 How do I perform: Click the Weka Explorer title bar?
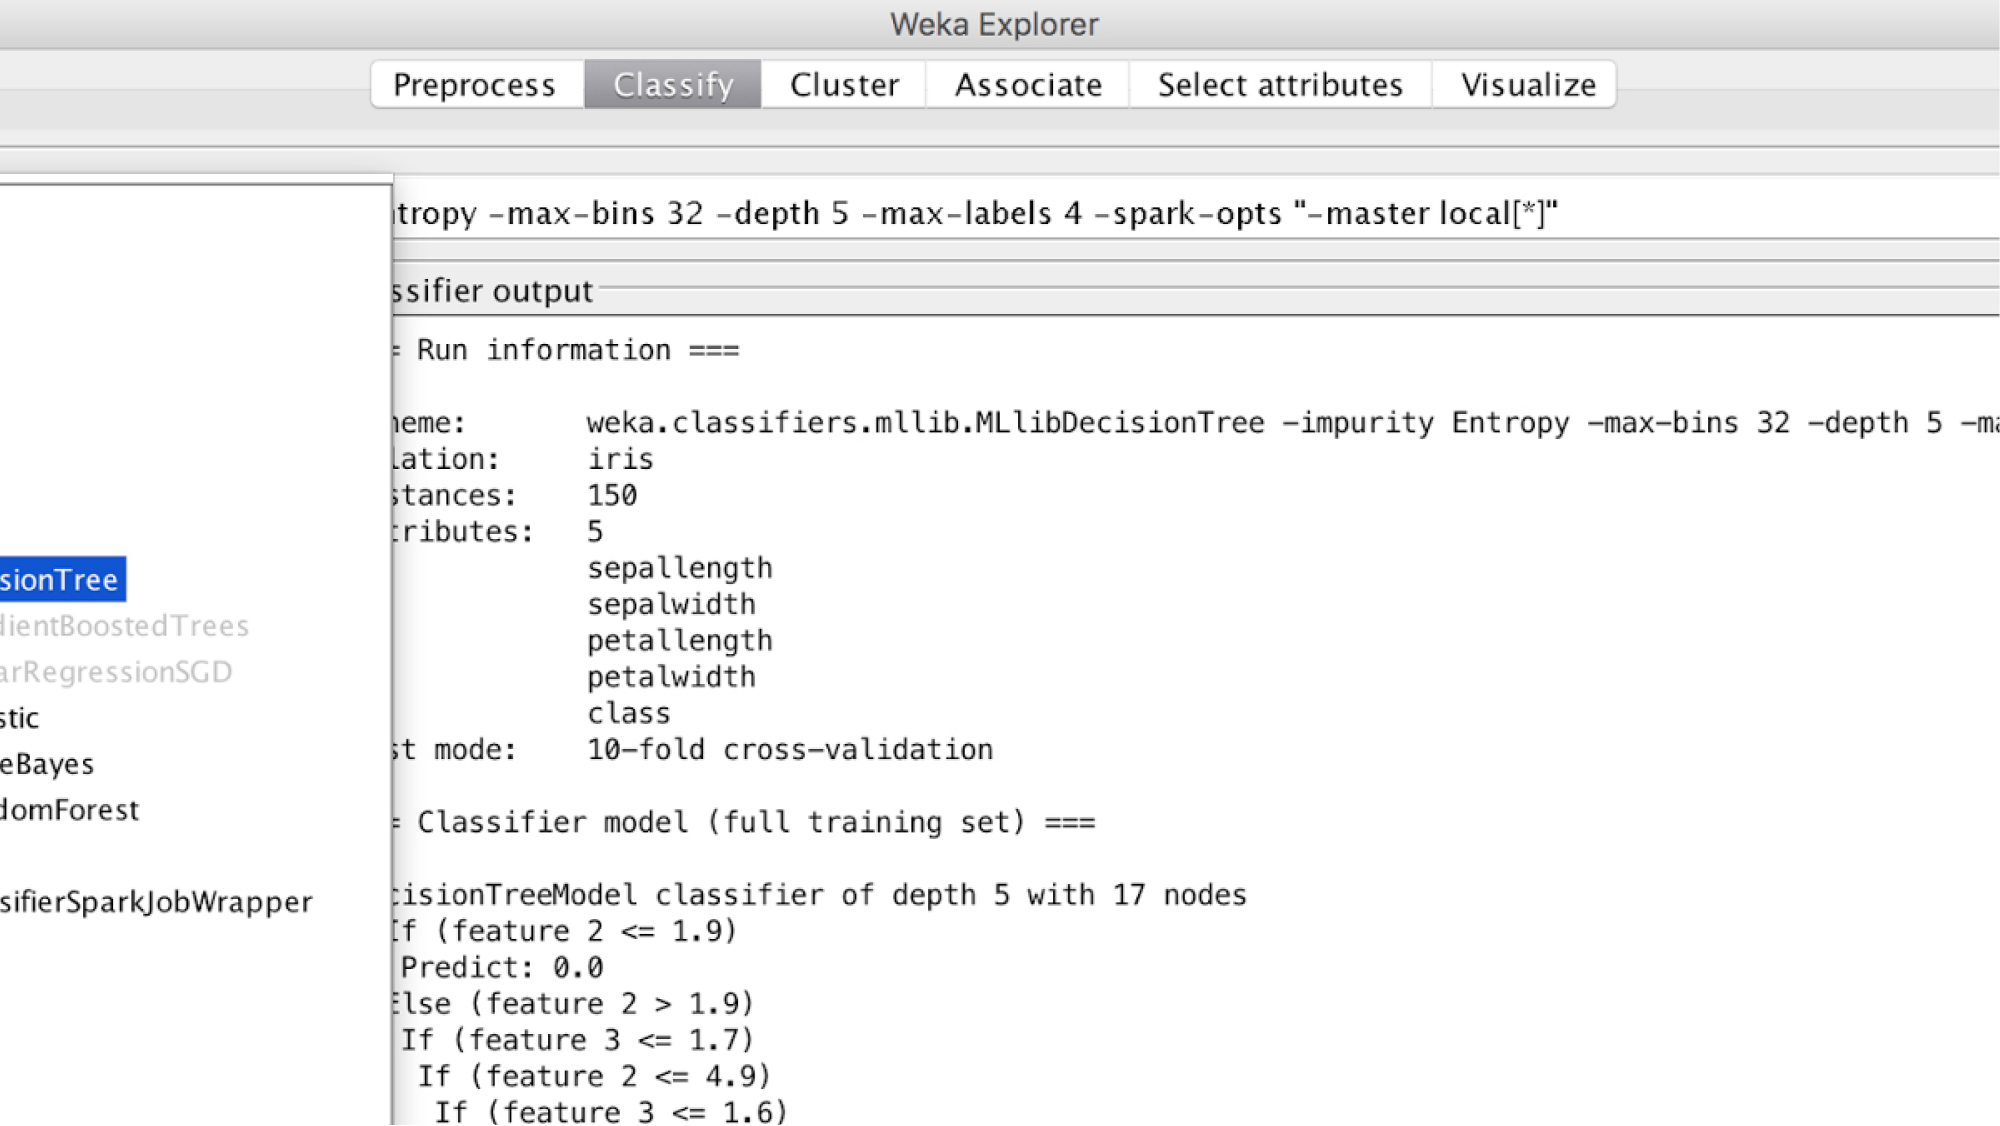(x=994, y=24)
